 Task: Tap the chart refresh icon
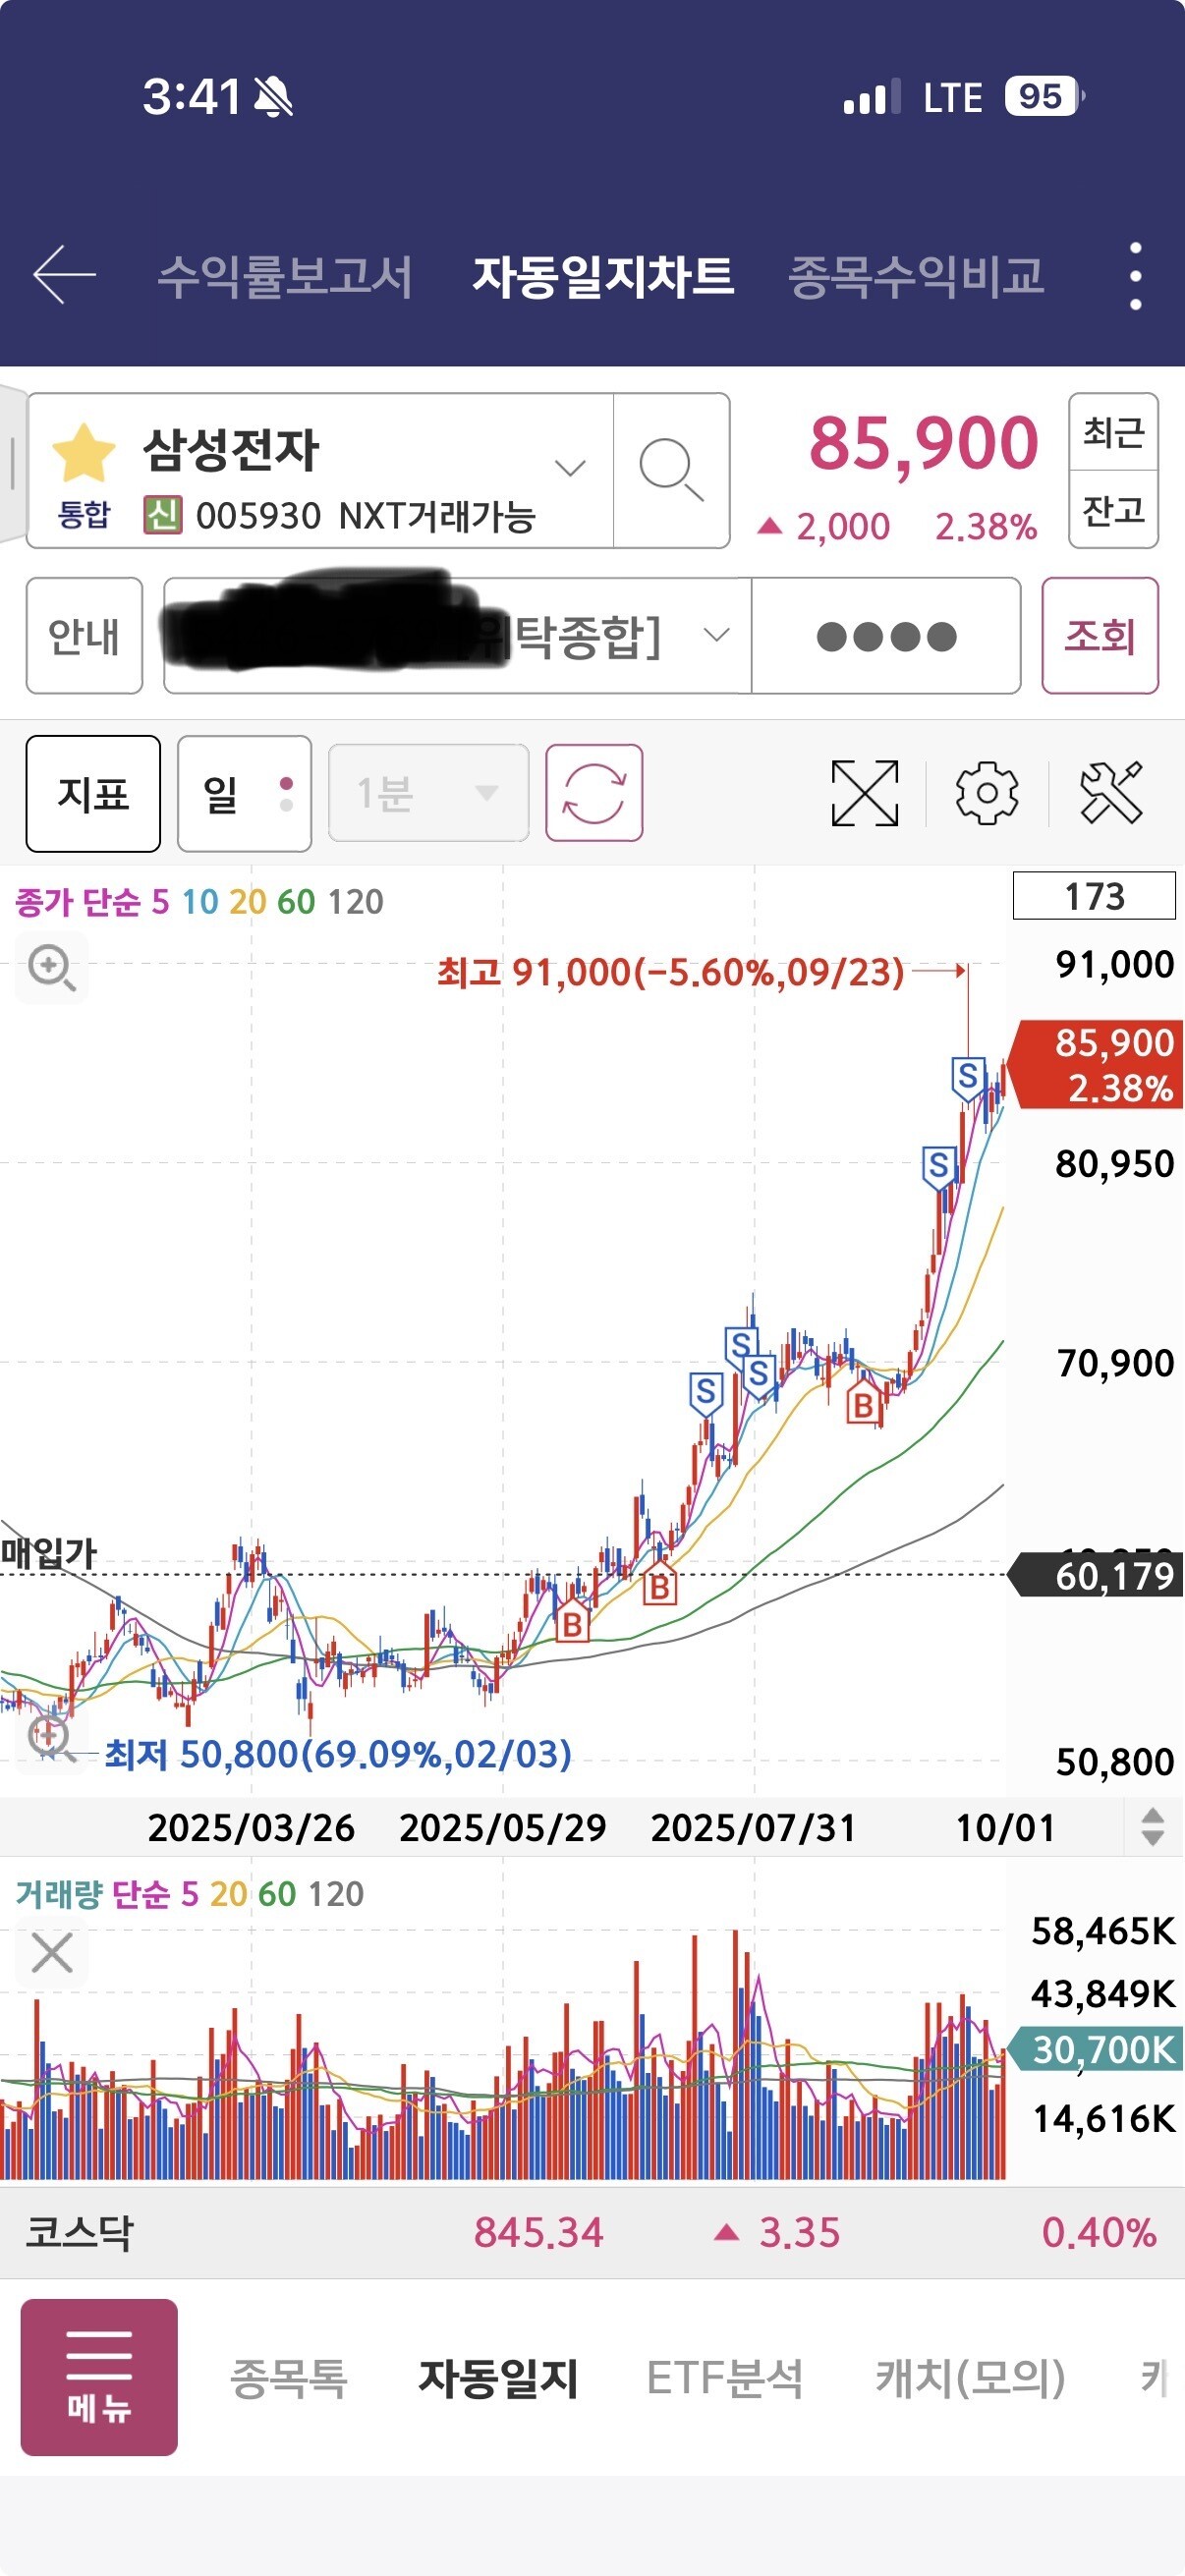pyautogui.click(x=594, y=793)
